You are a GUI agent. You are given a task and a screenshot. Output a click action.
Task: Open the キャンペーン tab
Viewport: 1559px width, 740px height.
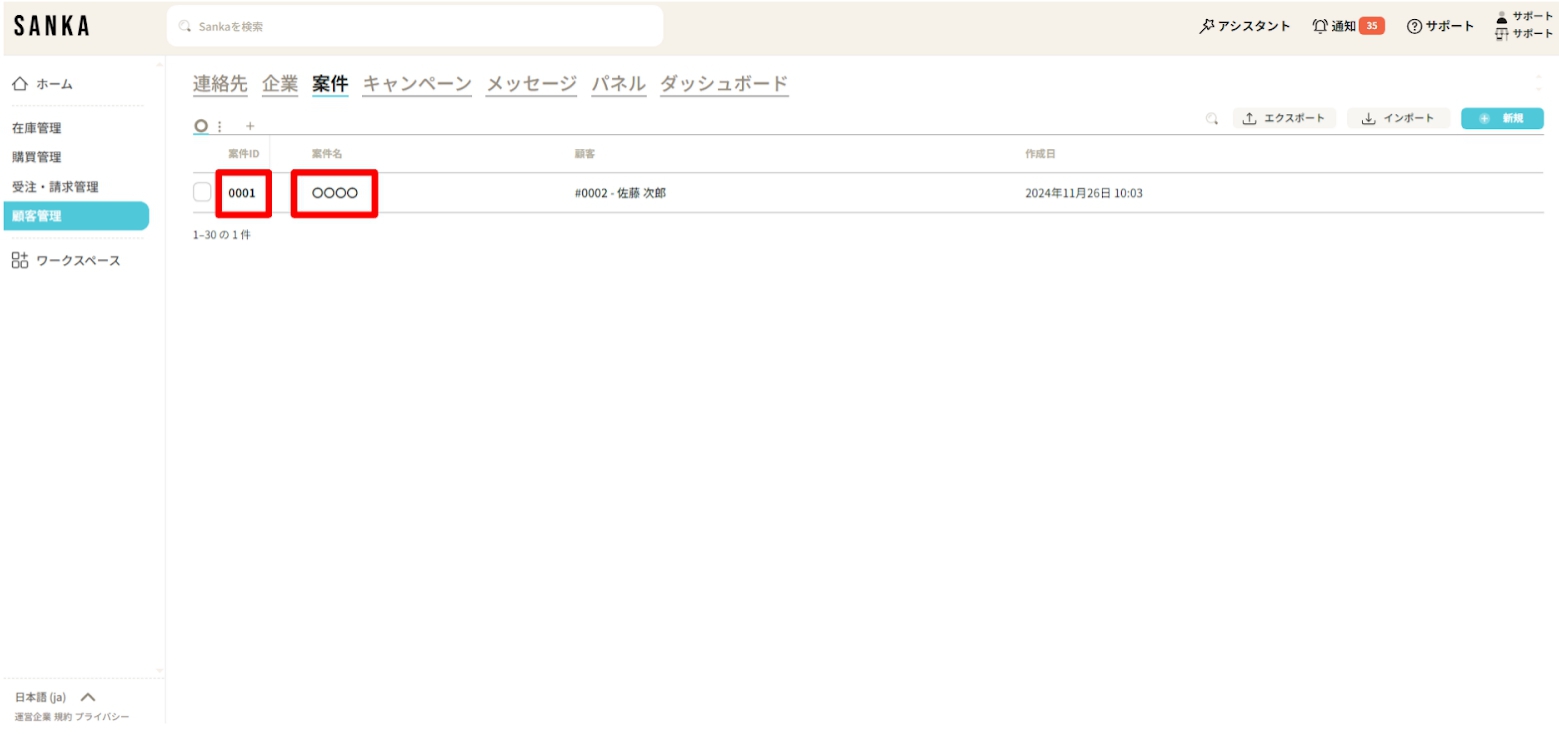(x=417, y=84)
